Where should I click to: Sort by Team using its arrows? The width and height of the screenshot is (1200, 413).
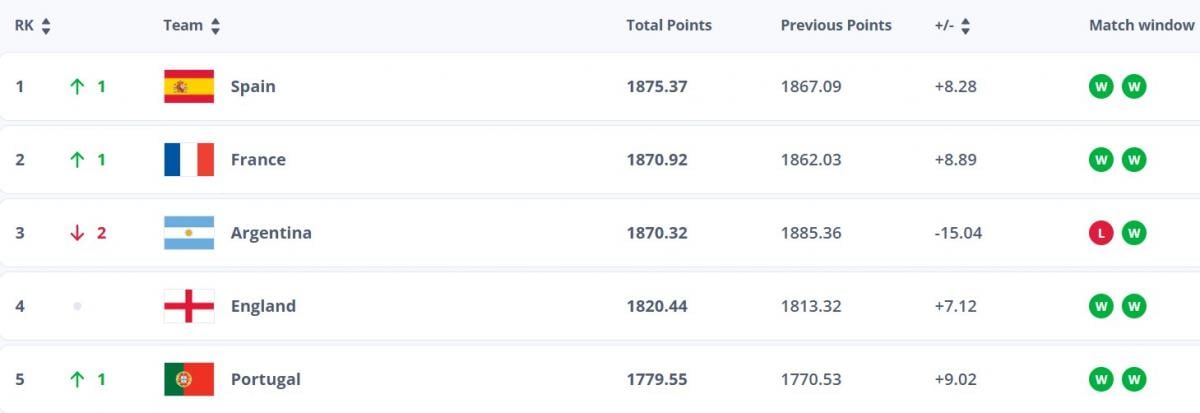[x=216, y=26]
